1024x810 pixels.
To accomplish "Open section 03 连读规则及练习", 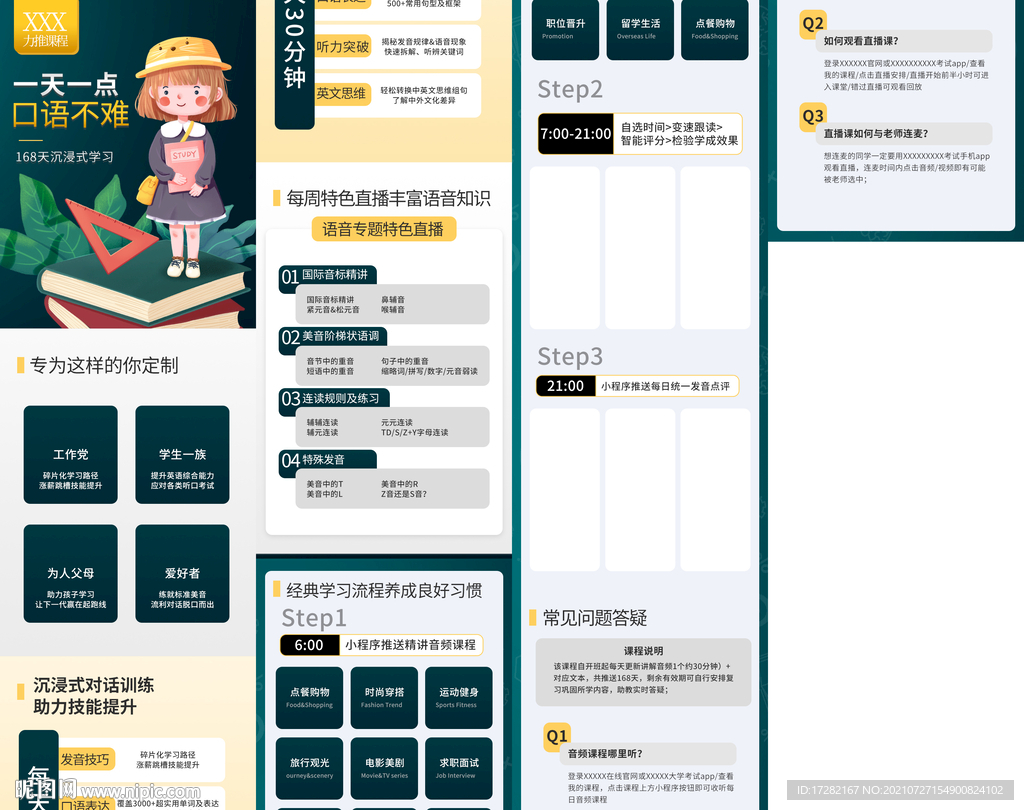I will point(334,398).
